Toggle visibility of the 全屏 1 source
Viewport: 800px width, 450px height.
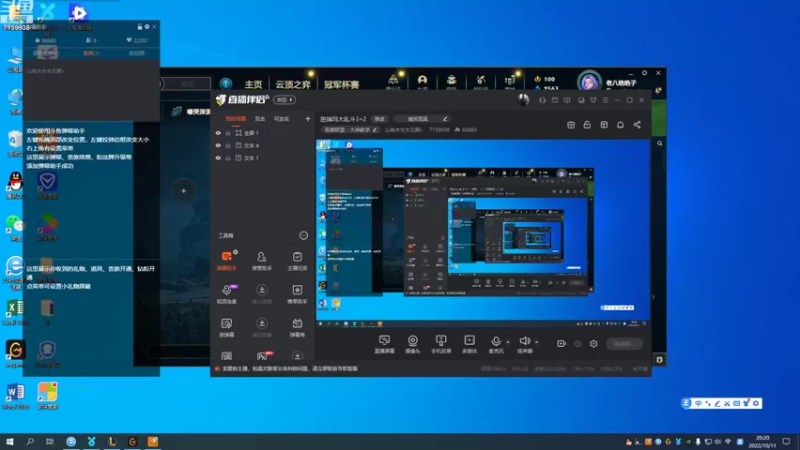(x=218, y=133)
